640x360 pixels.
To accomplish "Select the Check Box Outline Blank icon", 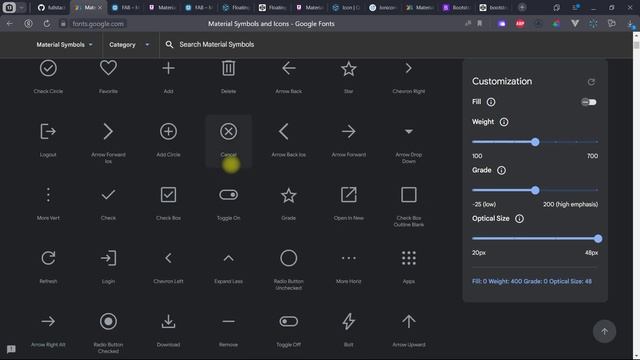I will pyautogui.click(x=409, y=195).
